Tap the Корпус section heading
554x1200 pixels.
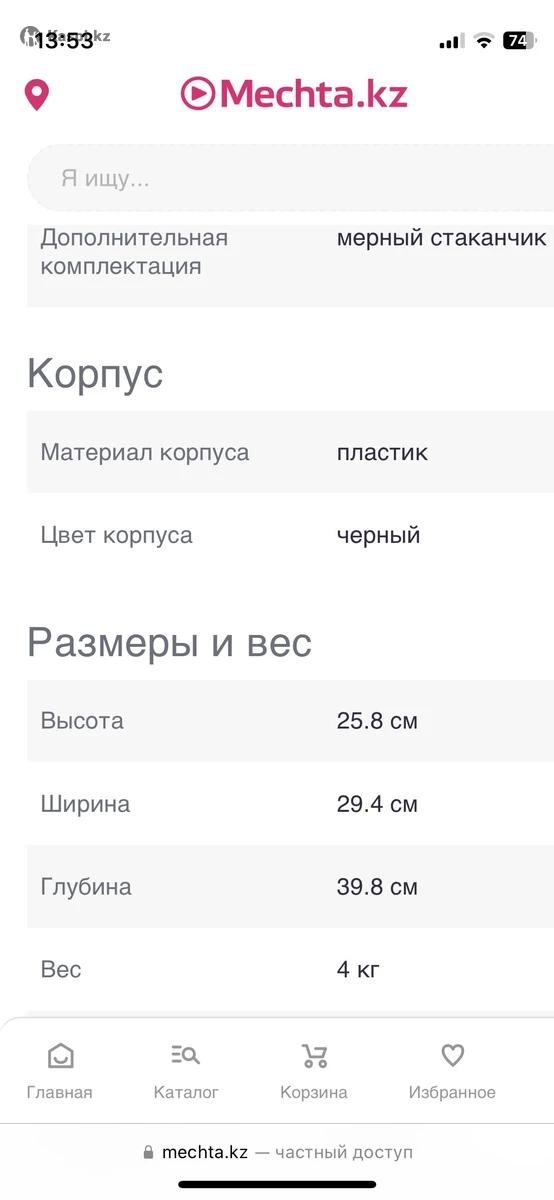click(95, 375)
